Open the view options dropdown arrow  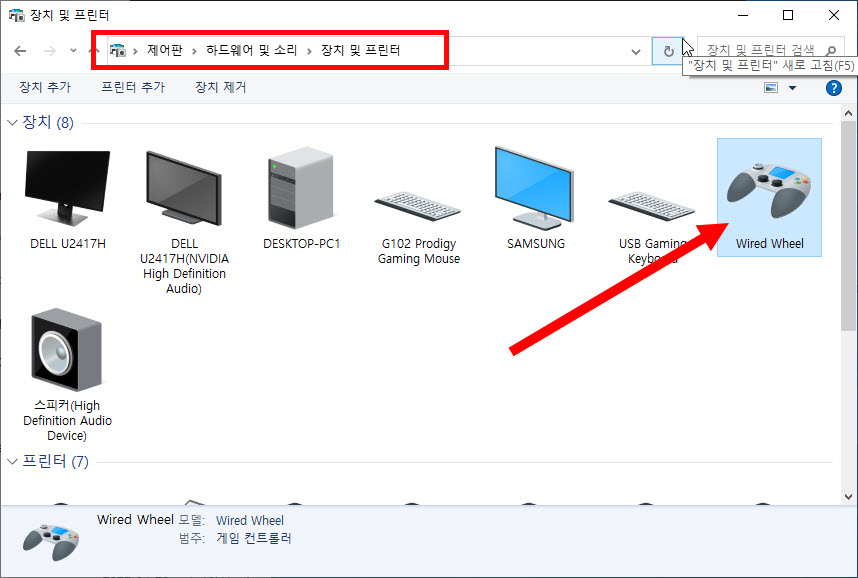click(792, 88)
